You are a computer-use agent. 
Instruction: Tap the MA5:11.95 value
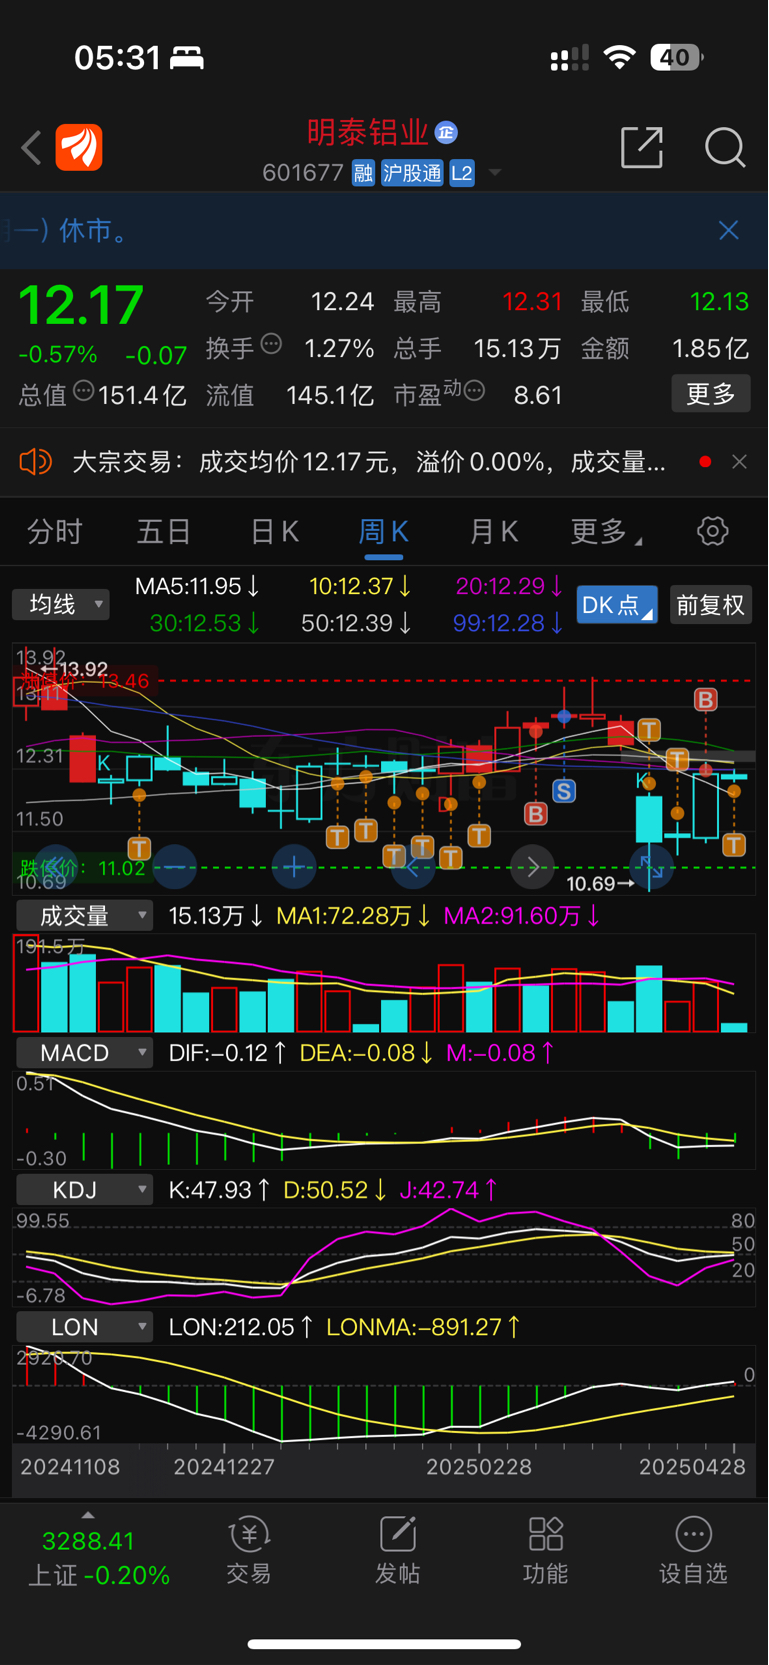point(197,586)
